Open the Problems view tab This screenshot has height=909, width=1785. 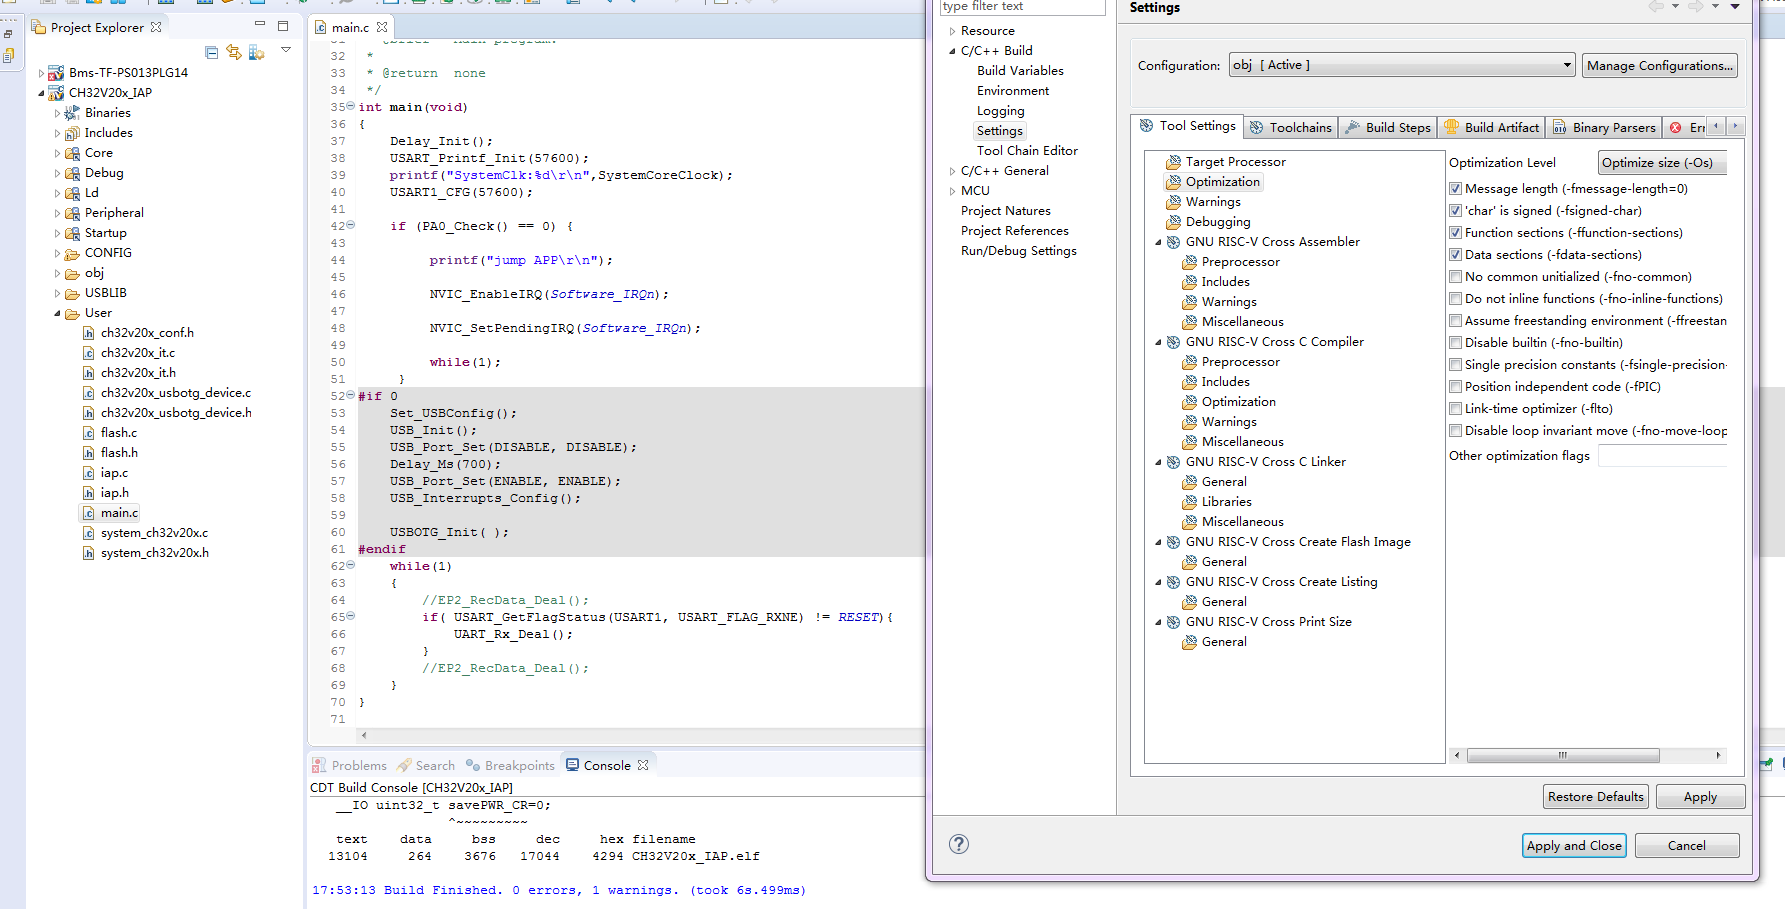[349, 765]
